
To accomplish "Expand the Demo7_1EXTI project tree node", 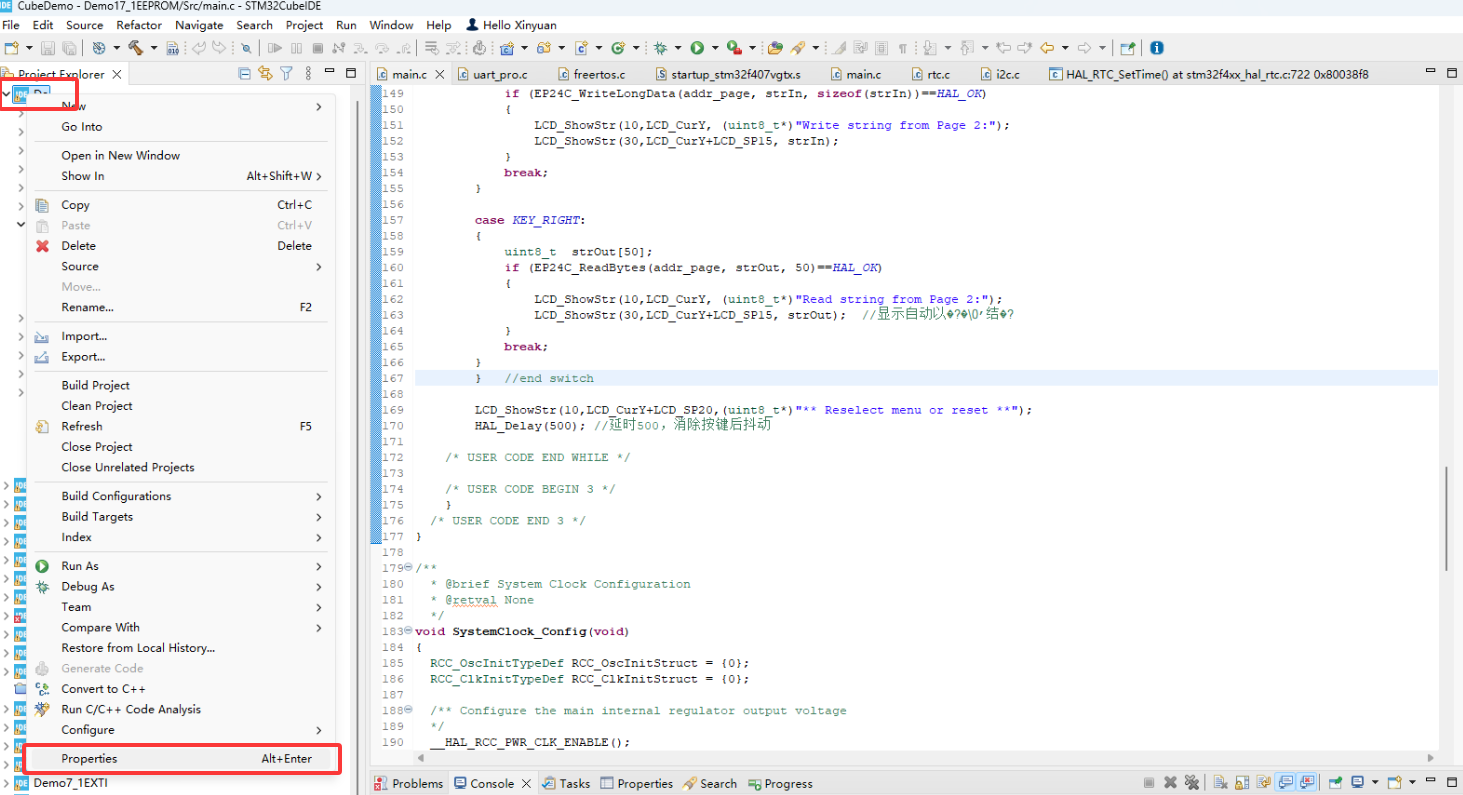I will (x=7, y=783).
